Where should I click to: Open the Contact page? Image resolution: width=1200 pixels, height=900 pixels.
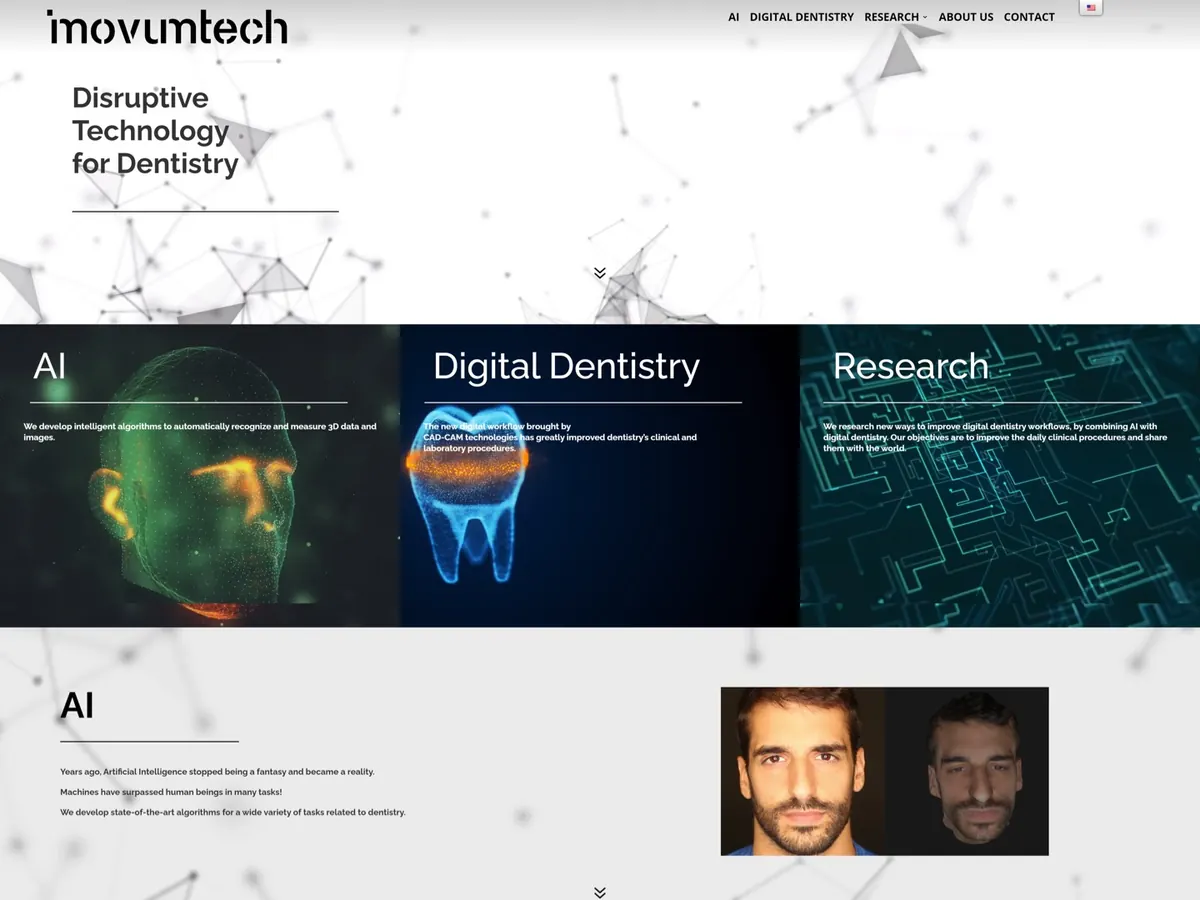(1029, 17)
